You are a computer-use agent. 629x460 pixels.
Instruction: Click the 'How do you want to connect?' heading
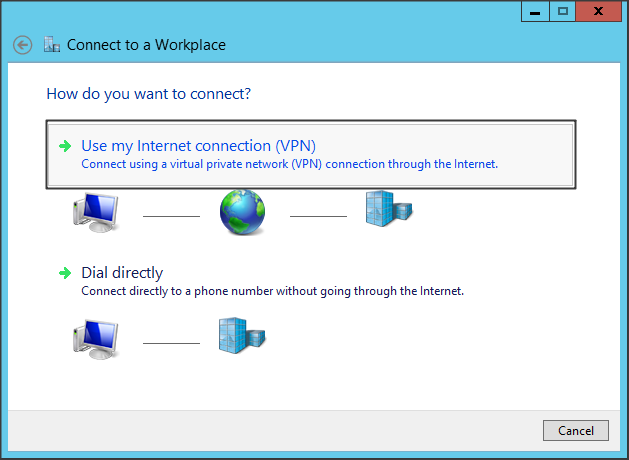click(149, 94)
